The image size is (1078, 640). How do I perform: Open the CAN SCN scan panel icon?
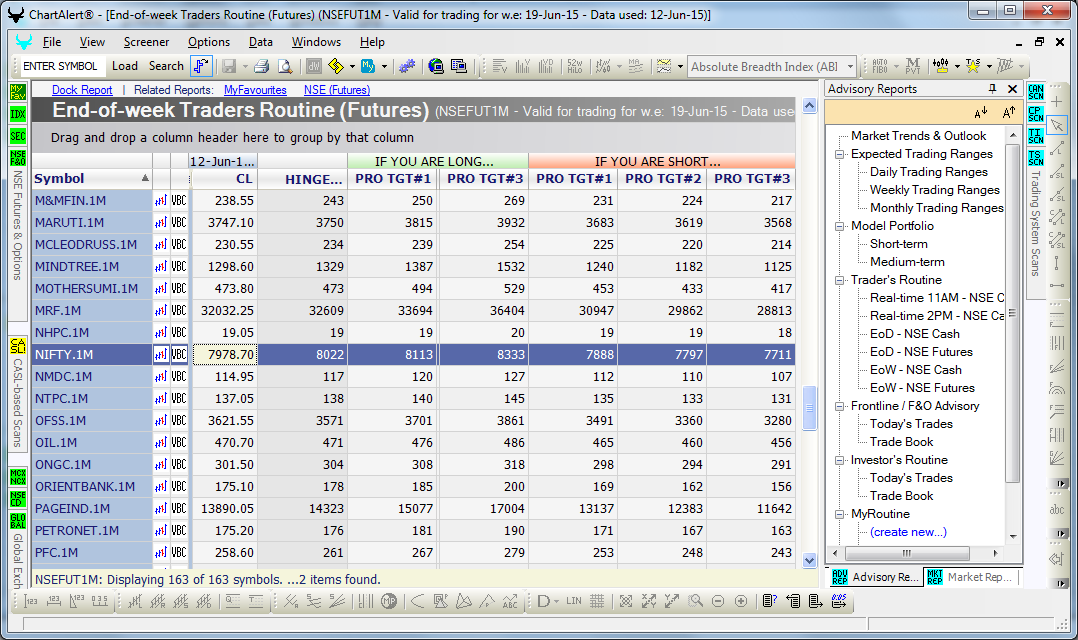coord(1036,91)
